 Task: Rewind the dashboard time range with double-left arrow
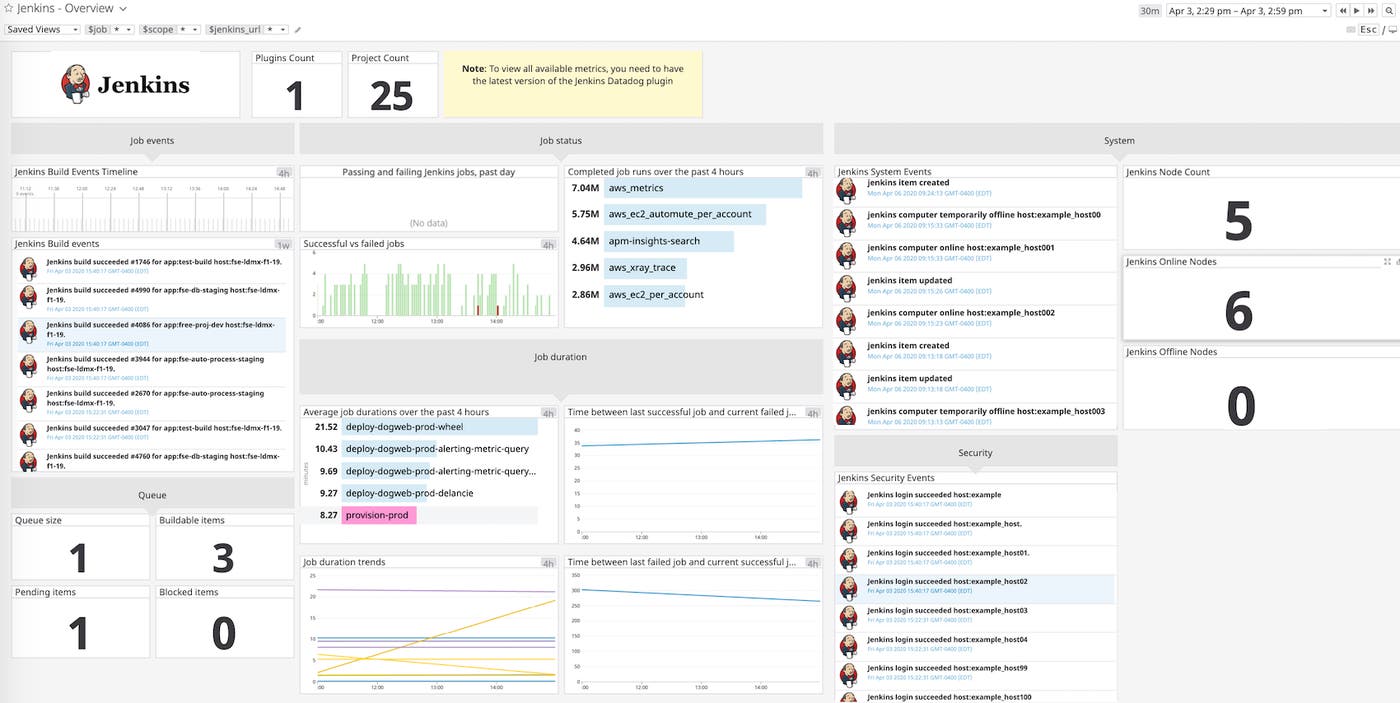click(x=1343, y=10)
